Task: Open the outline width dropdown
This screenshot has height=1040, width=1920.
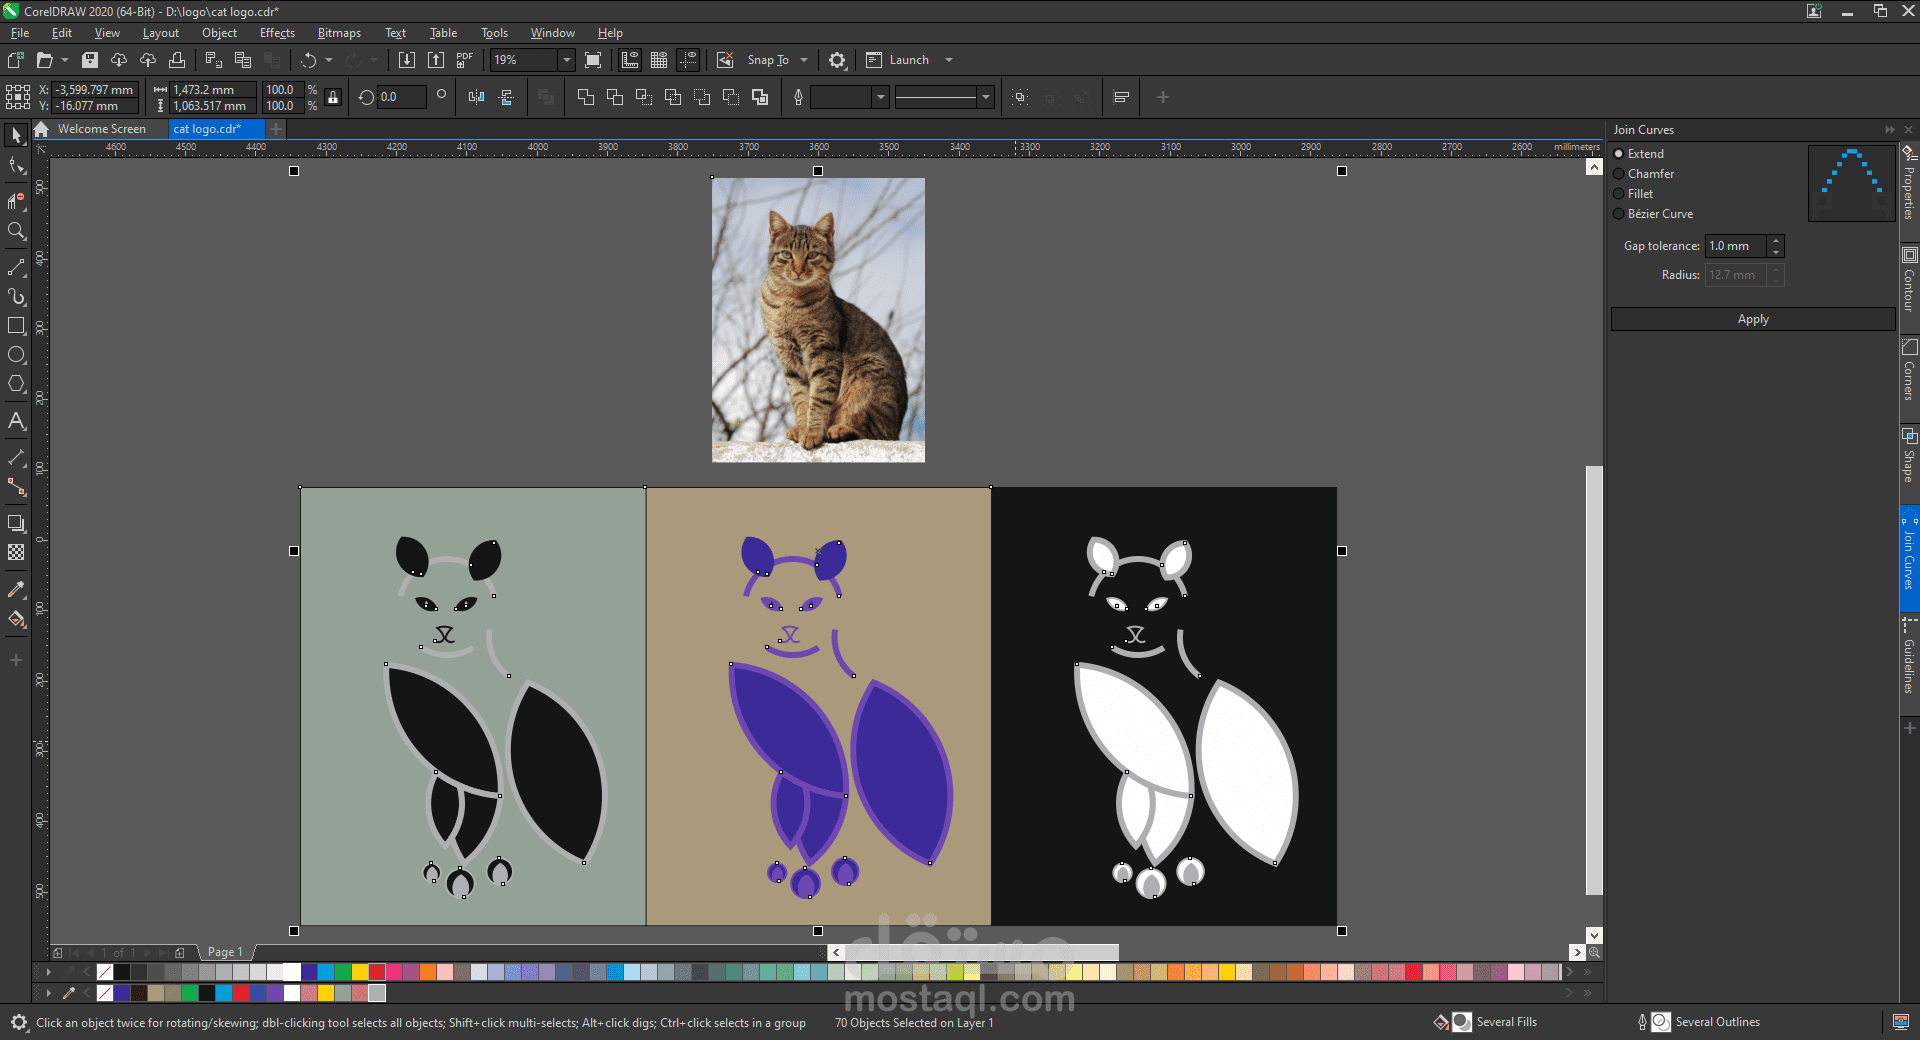Action: [x=880, y=97]
